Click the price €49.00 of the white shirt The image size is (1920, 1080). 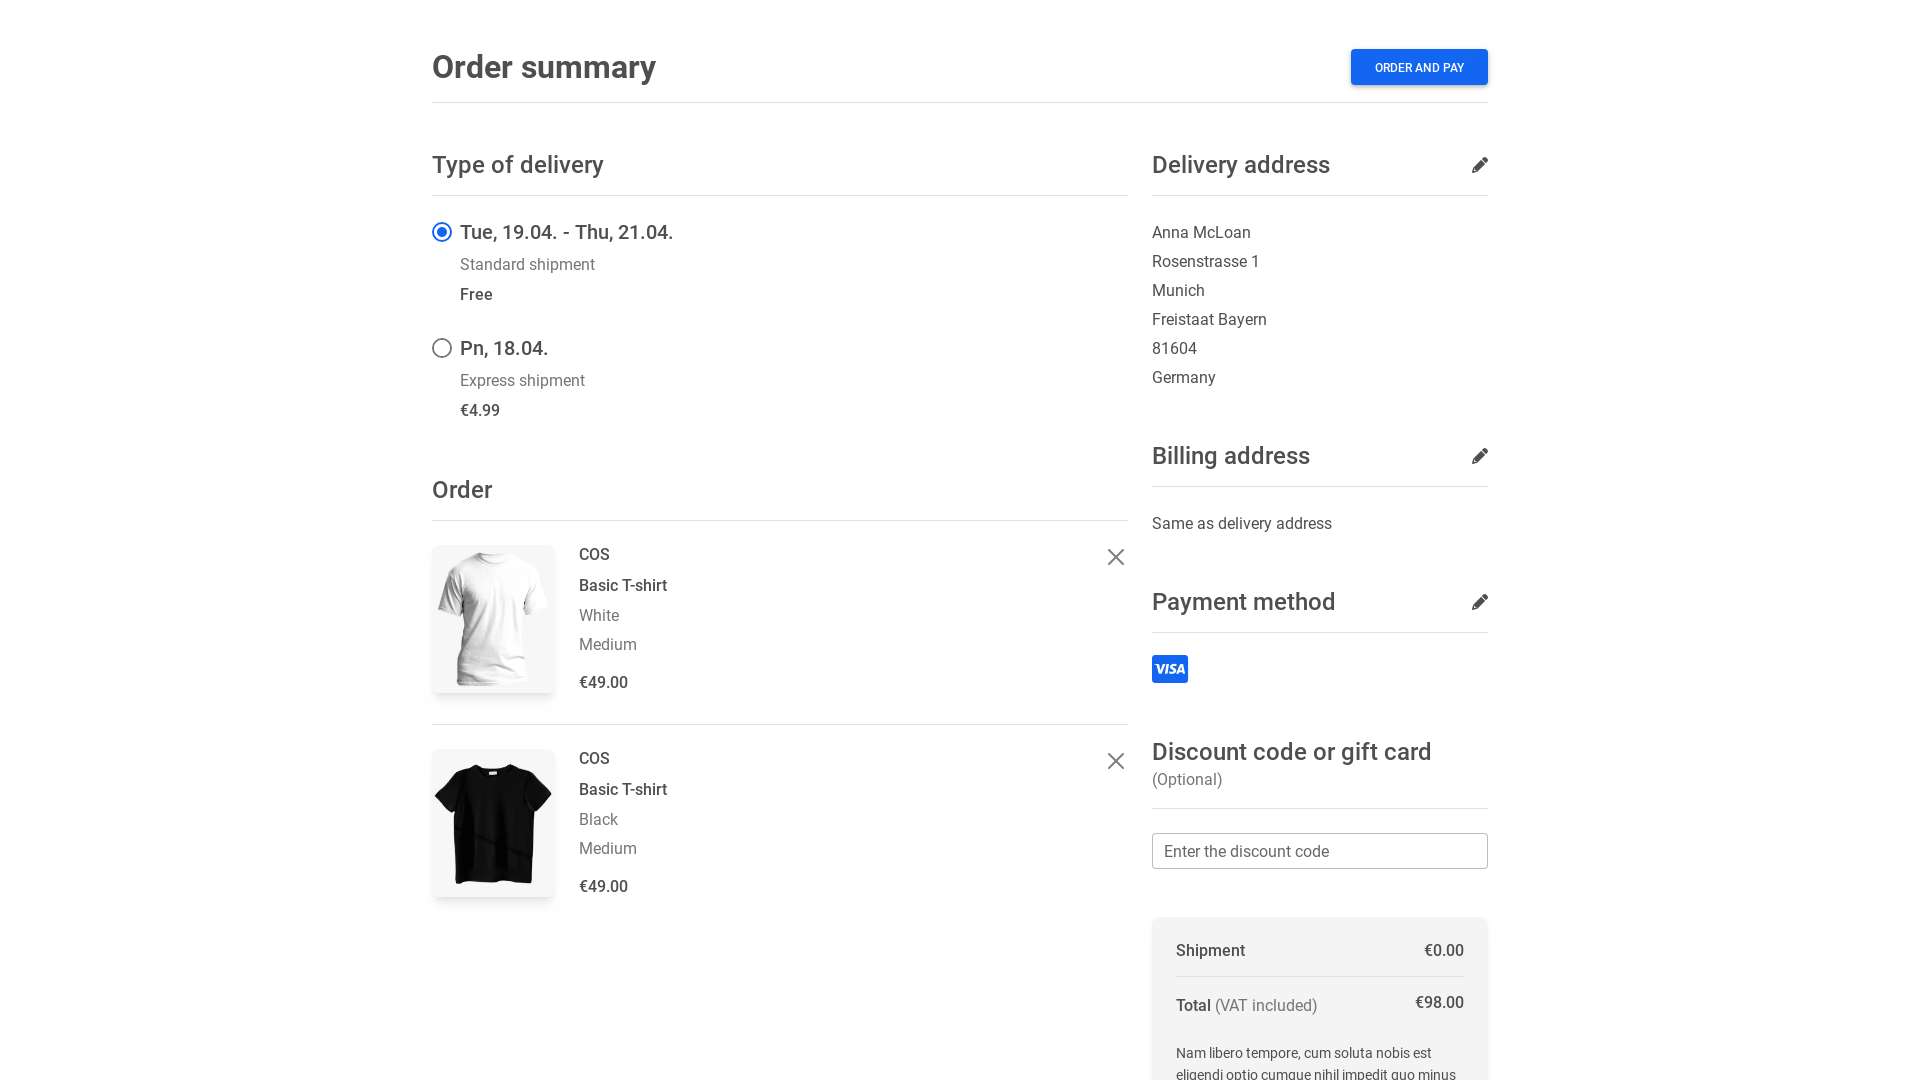pyautogui.click(x=603, y=682)
